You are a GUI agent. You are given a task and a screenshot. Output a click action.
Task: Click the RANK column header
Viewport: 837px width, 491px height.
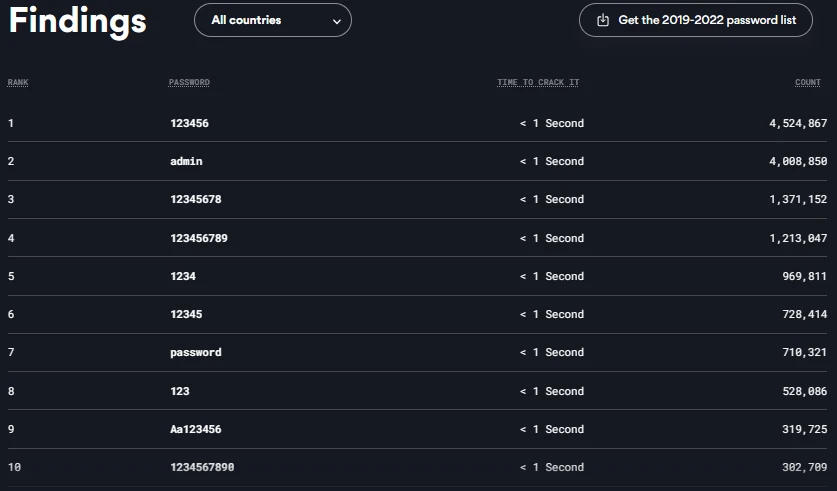coord(18,82)
